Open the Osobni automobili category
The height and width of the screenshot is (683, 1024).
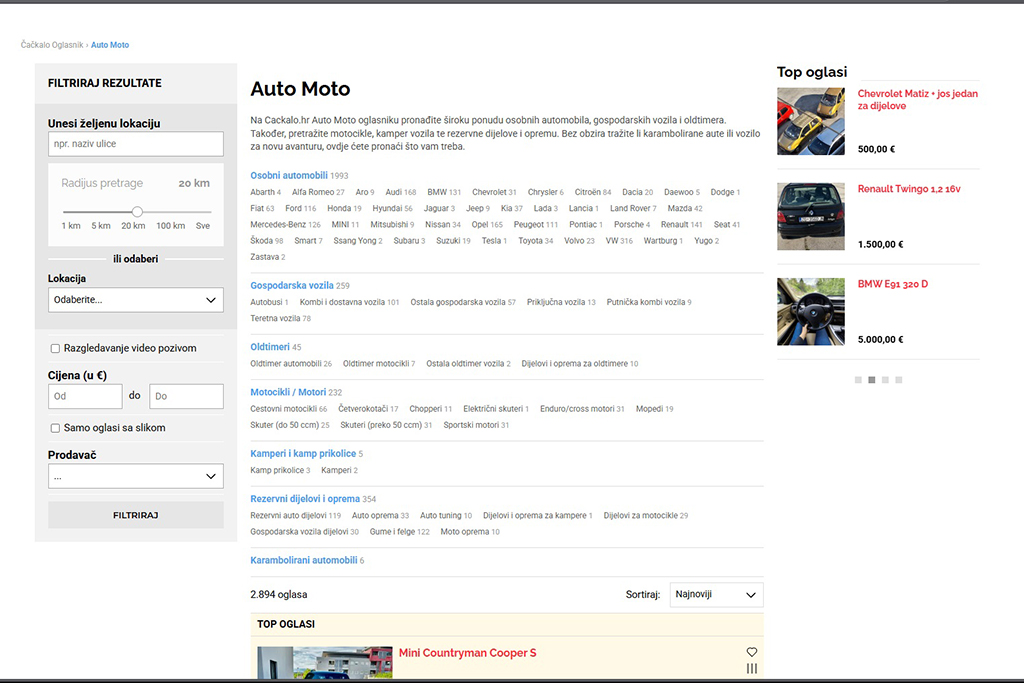click(x=289, y=175)
